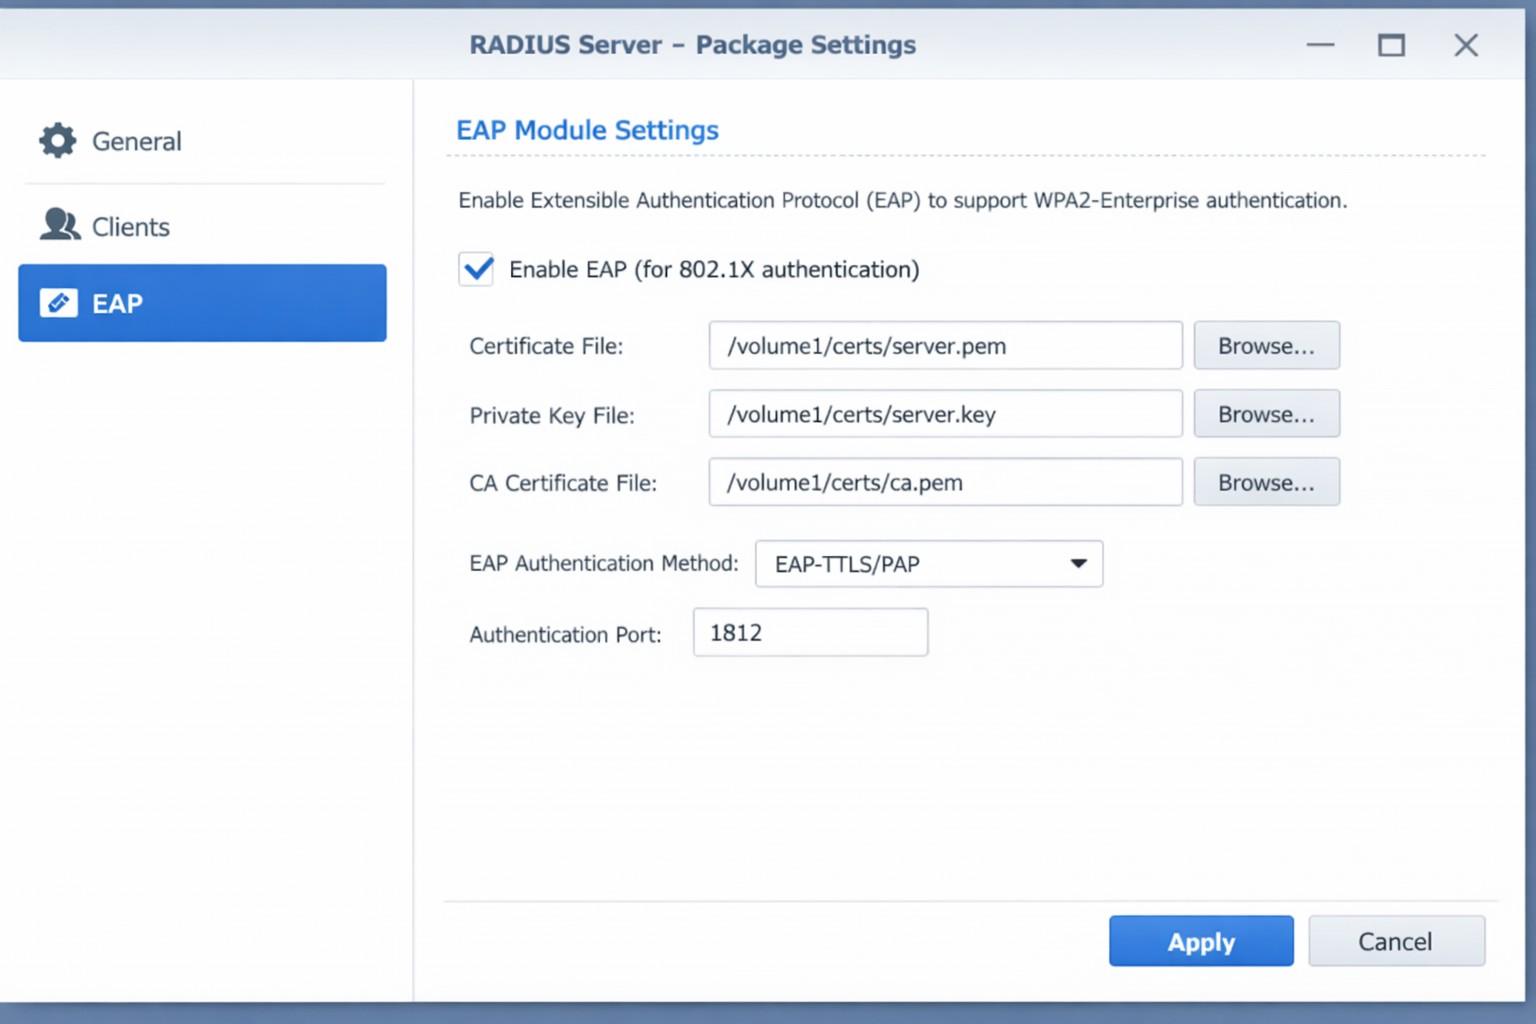
Task: Apply the EAP module settings
Action: [x=1200, y=941]
